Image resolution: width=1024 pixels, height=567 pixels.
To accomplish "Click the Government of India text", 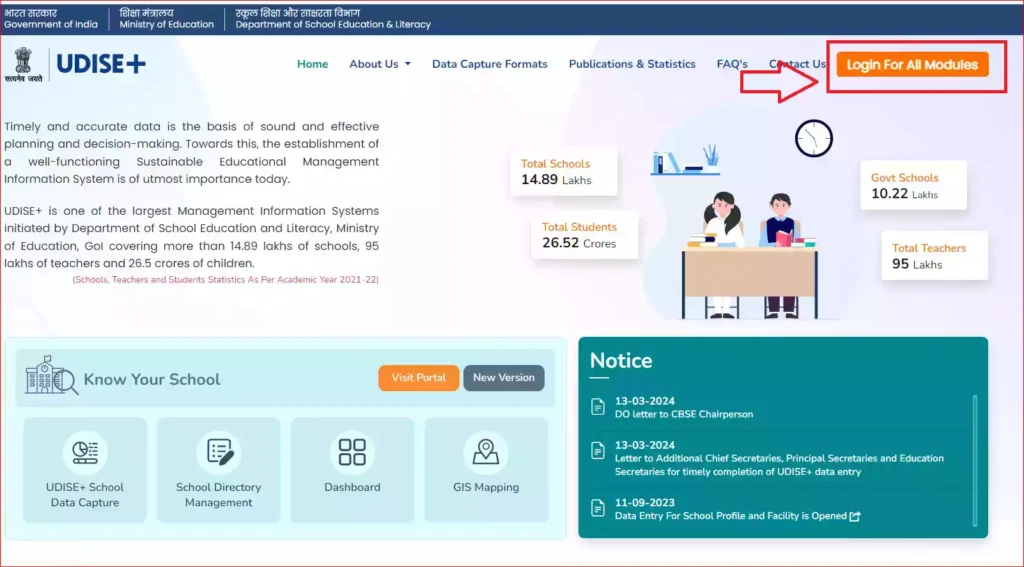I will click(x=51, y=24).
